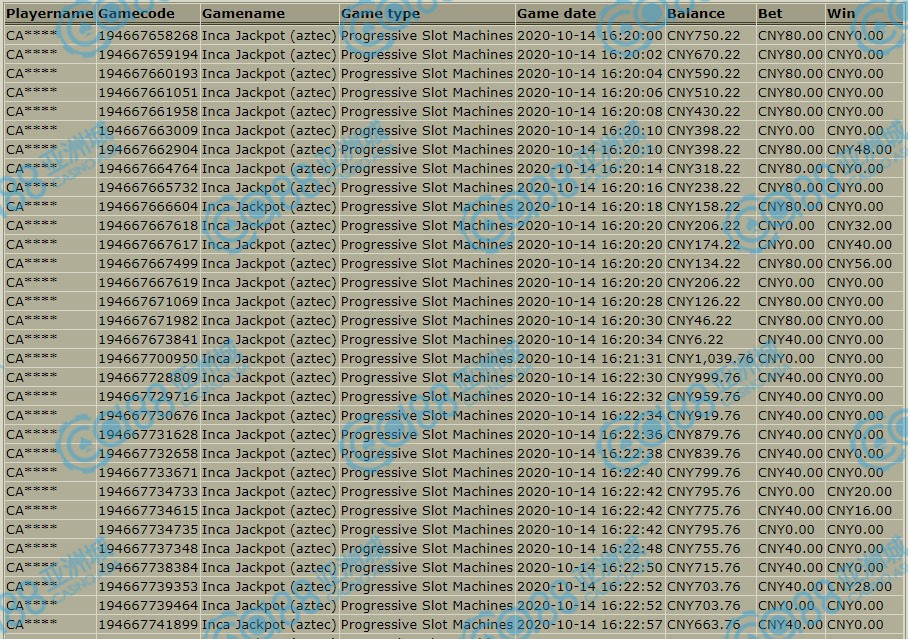908x639 pixels.
Task: Select gamecode 194667667499
Action: click(148, 264)
